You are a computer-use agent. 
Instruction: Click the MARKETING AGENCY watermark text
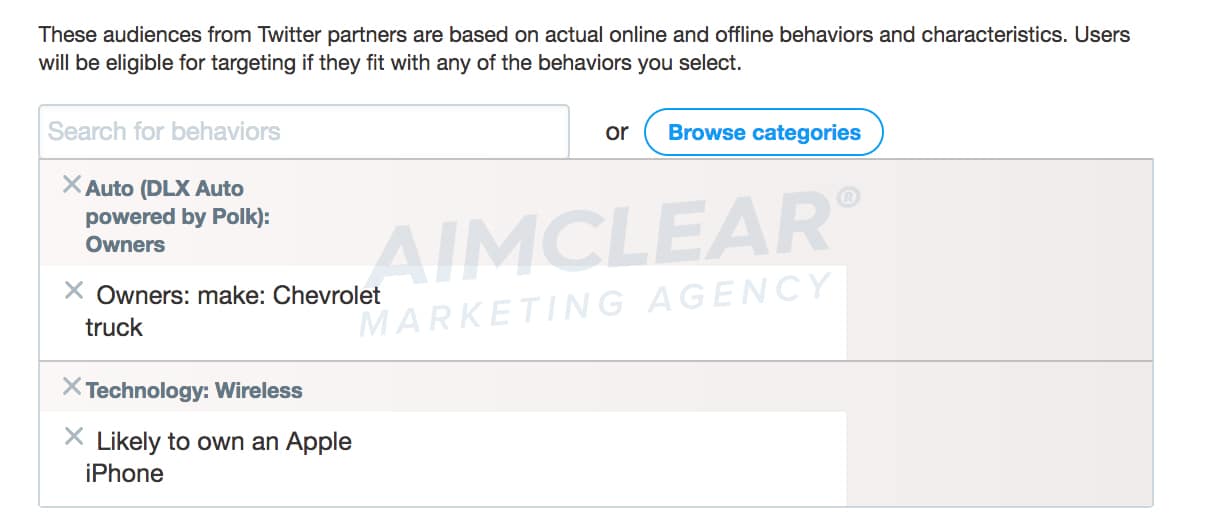[595, 304]
